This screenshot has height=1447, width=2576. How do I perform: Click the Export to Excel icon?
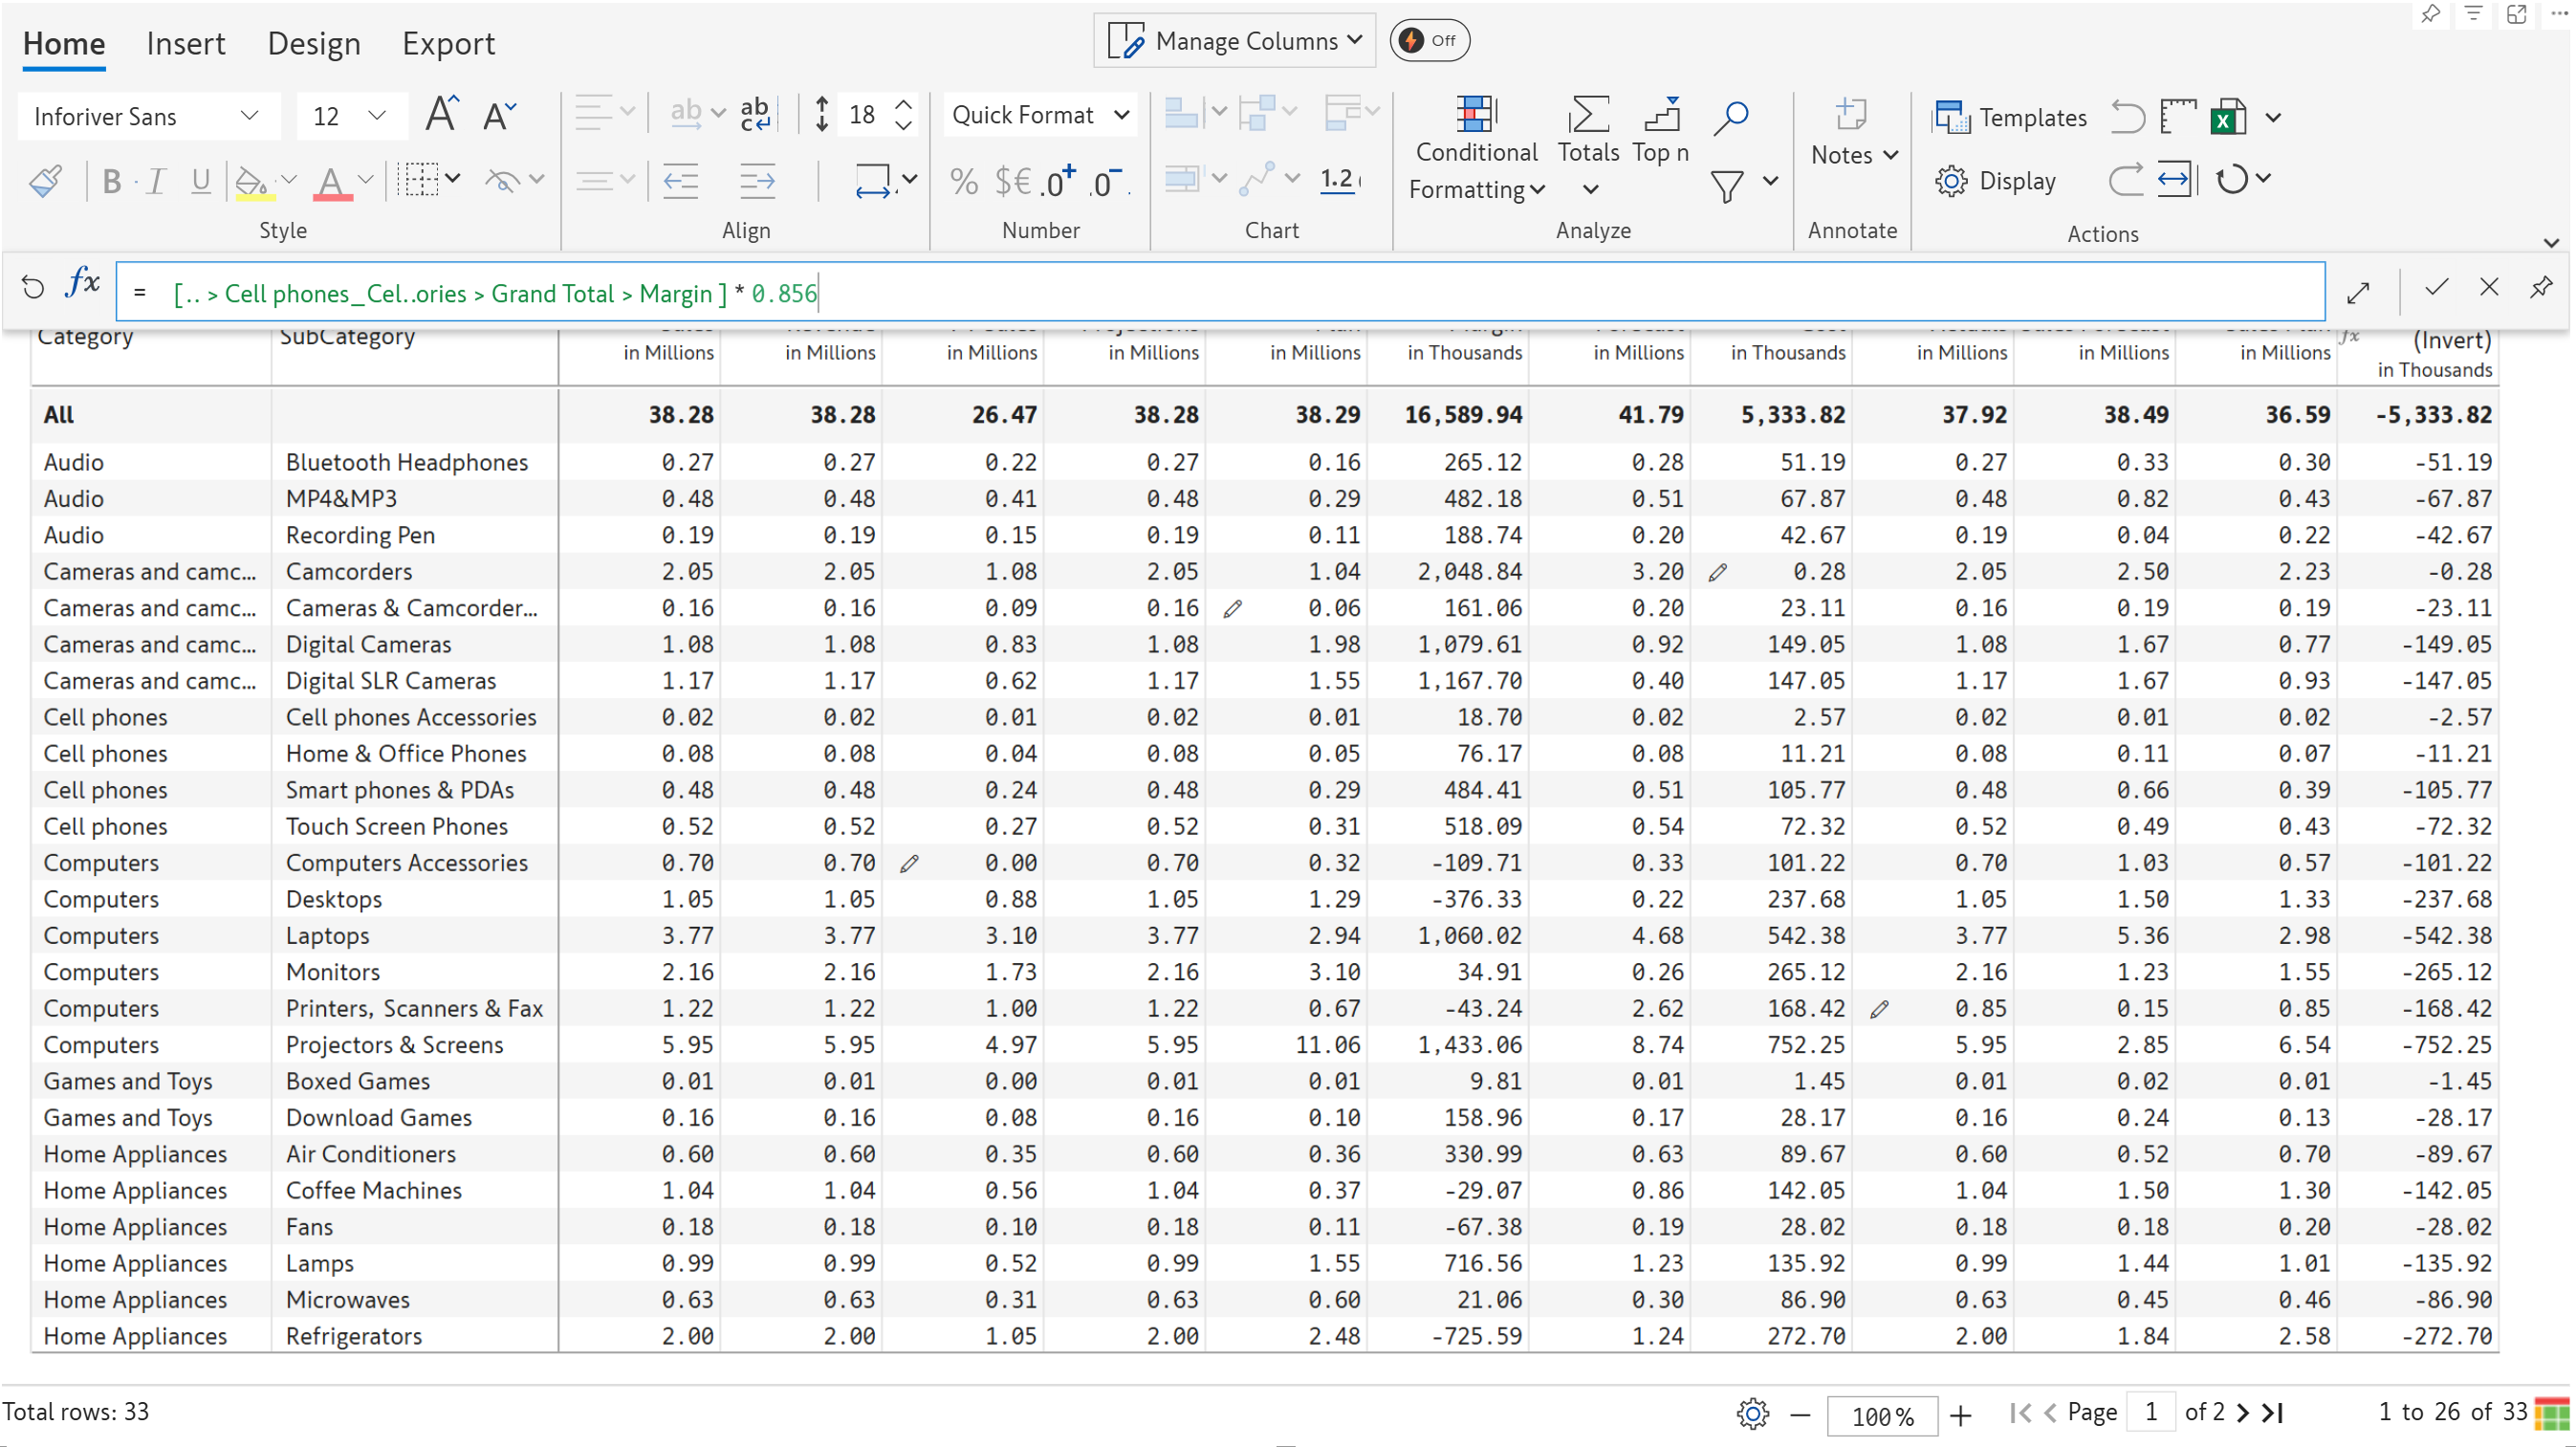point(2228,117)
